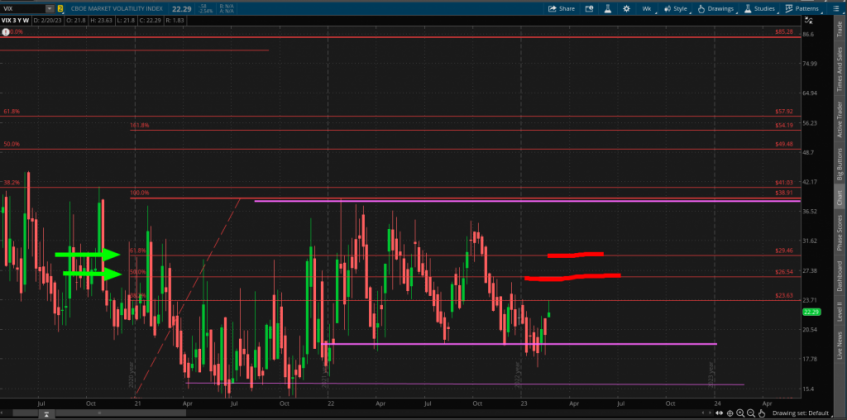Click the crosshair target icon
Screen dimensions: 847x420
[730, 413]
